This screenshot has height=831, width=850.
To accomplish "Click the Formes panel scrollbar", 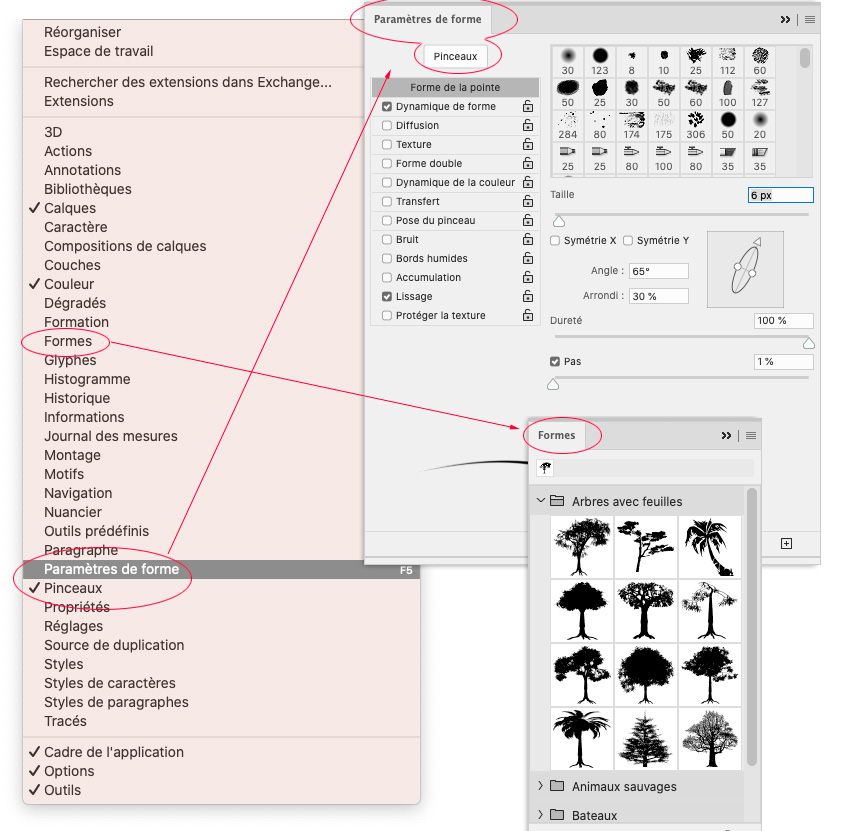I will pos(752,626).
